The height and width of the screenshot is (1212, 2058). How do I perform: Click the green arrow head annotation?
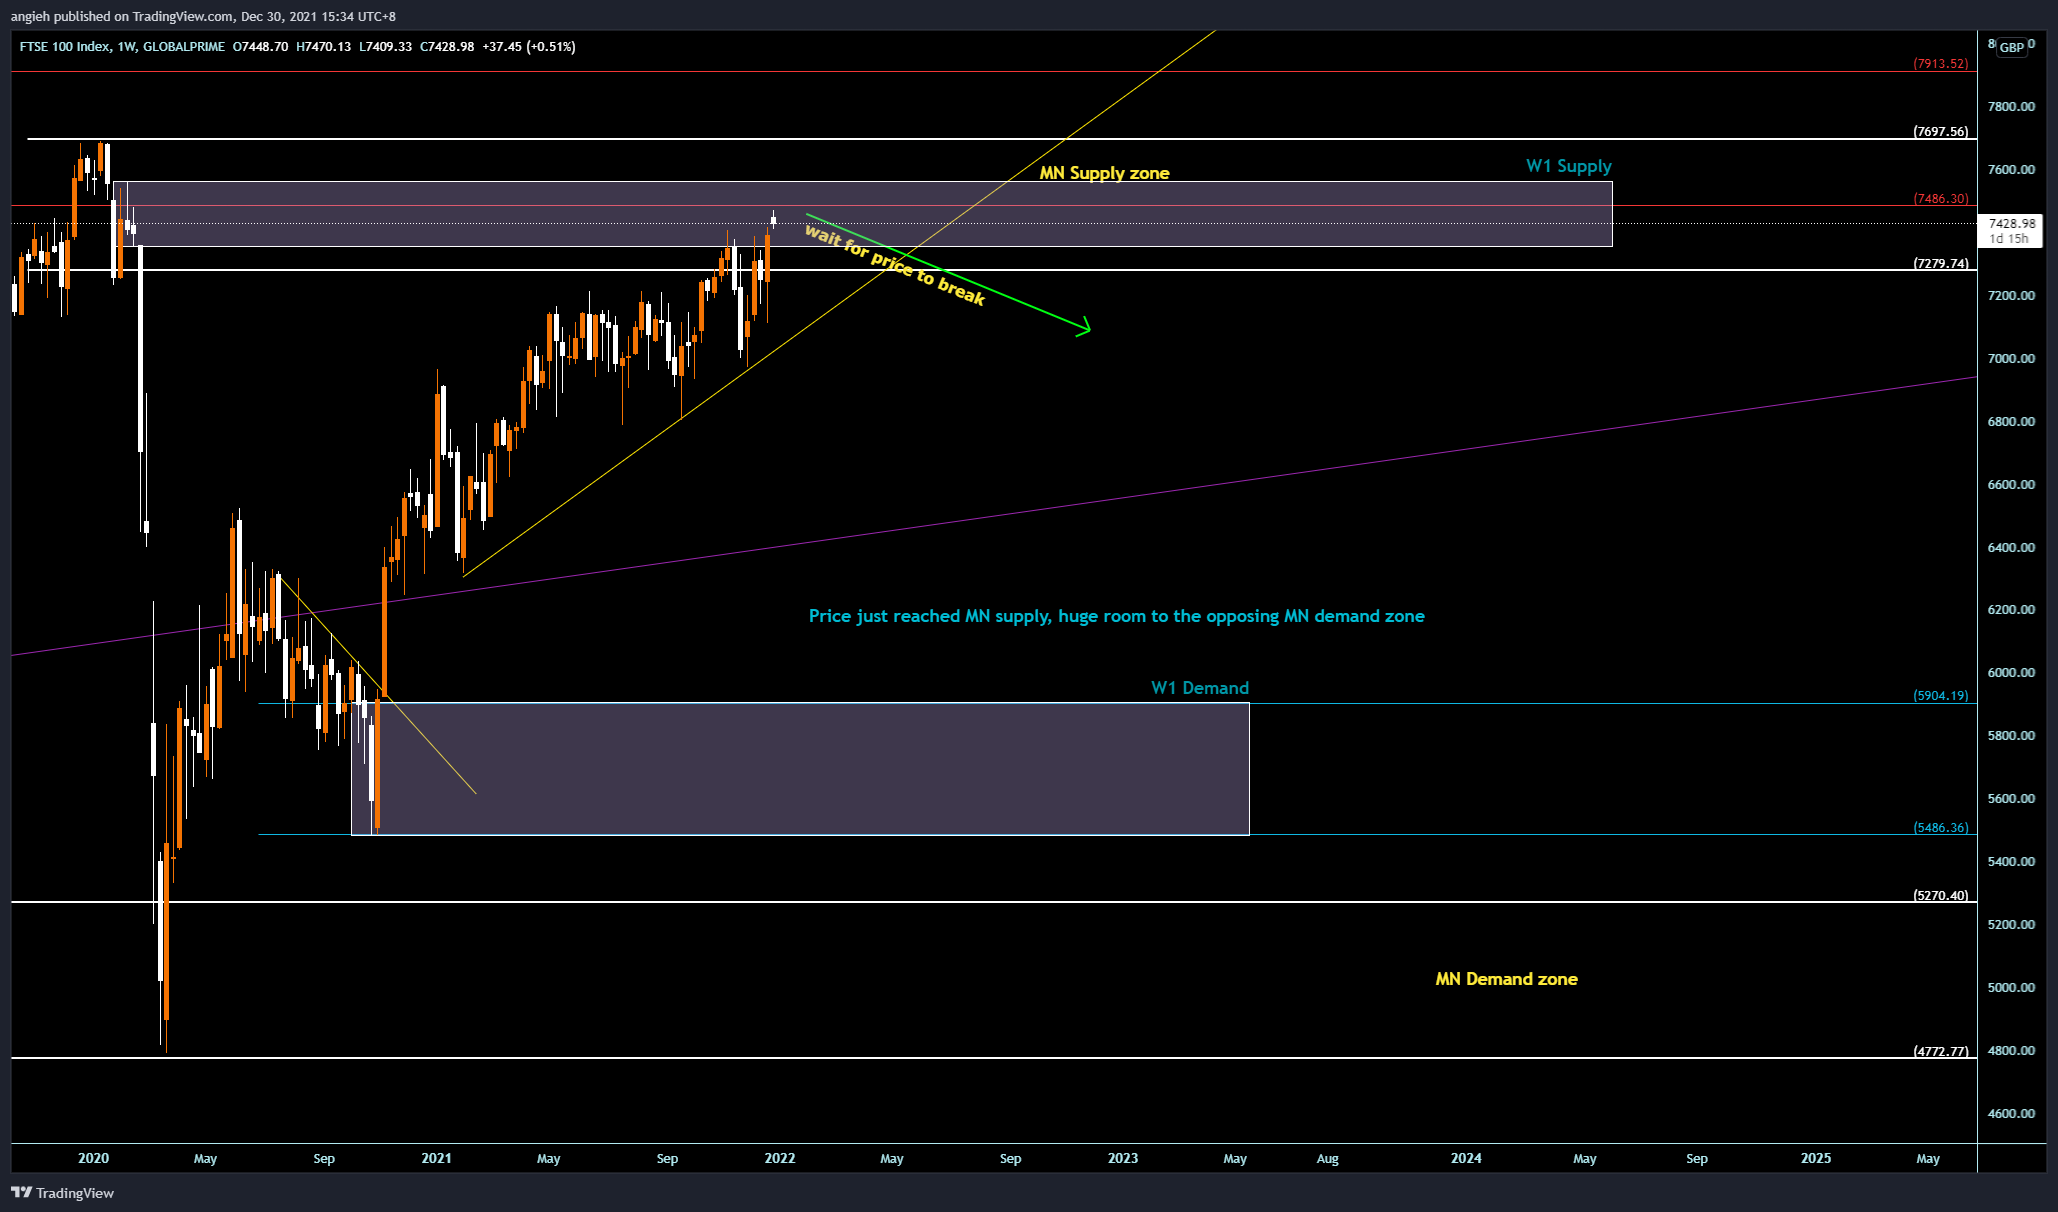click(x=1084, y=327)
